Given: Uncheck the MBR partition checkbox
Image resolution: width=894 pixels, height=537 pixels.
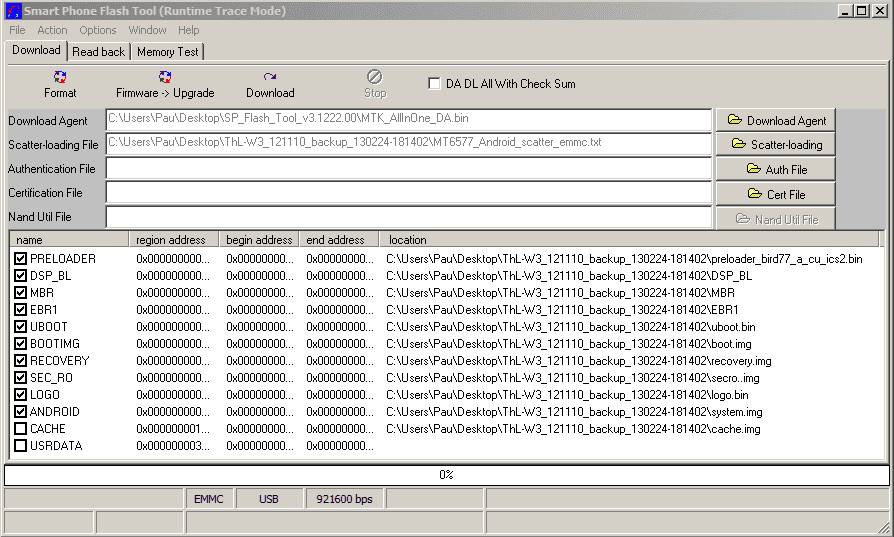Looking at the screenshot, I should [21, 293].
